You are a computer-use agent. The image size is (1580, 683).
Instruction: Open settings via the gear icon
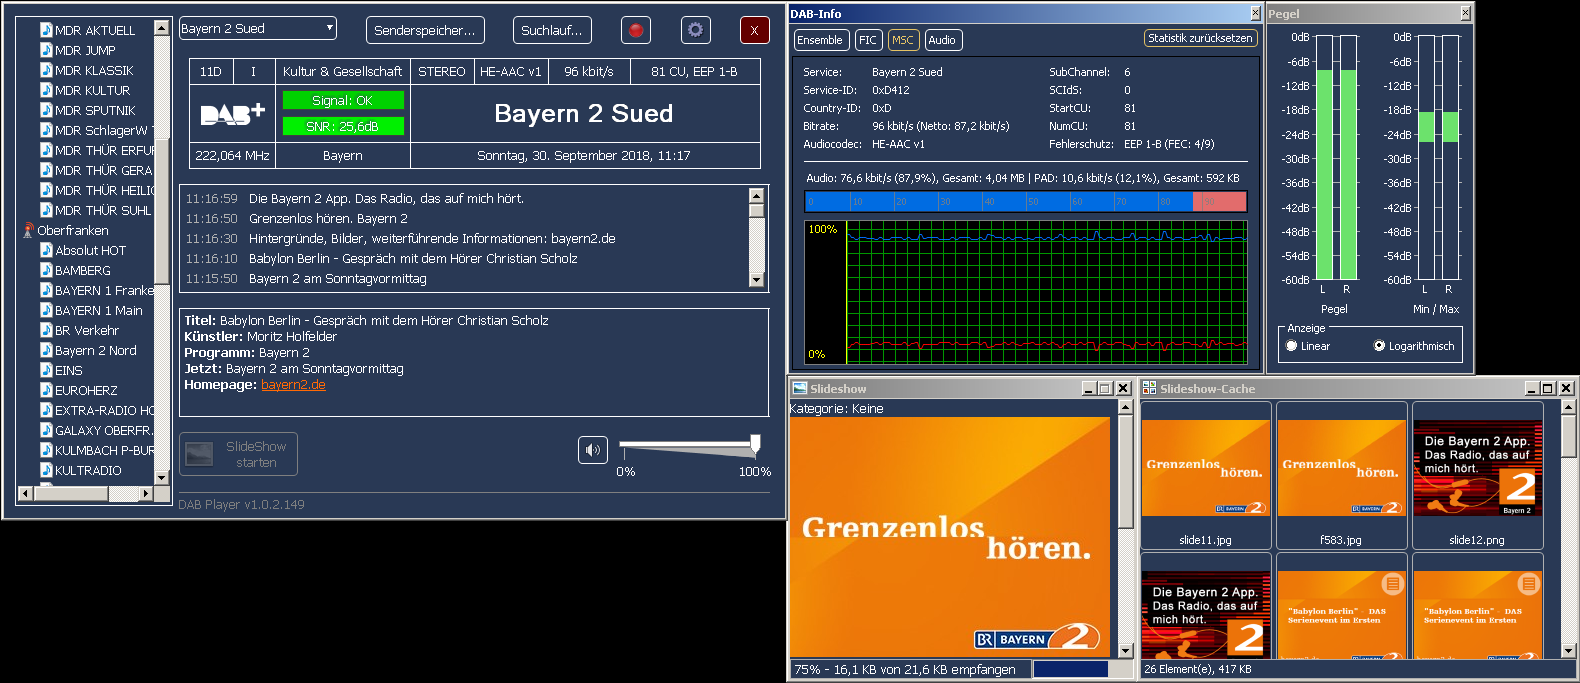point(695,30)
